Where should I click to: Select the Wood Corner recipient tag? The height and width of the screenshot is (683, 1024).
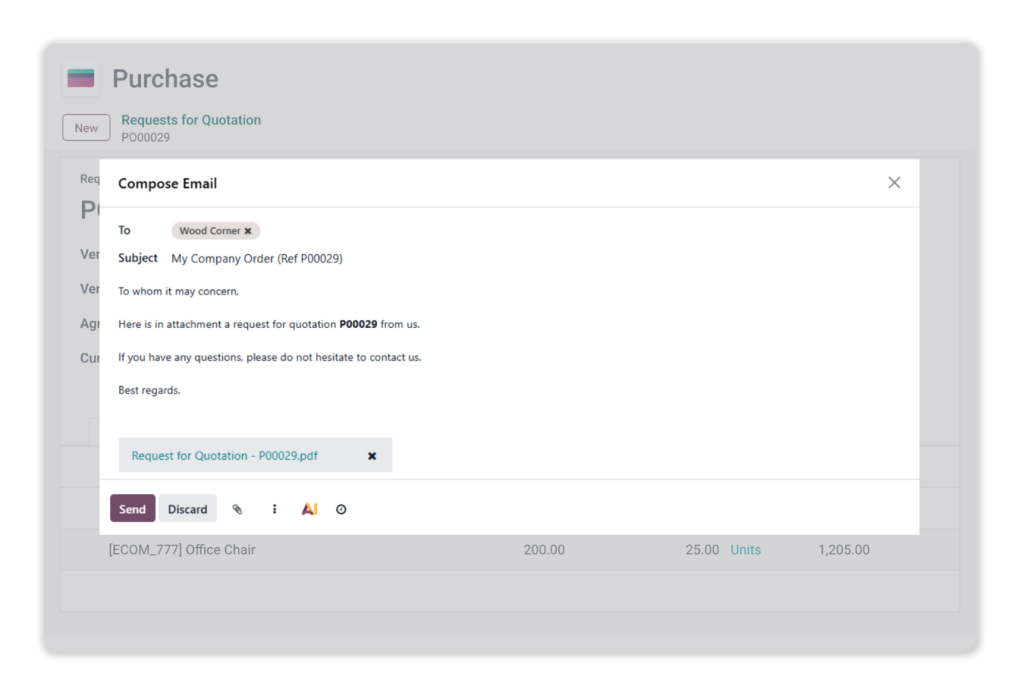click(209, 231)
